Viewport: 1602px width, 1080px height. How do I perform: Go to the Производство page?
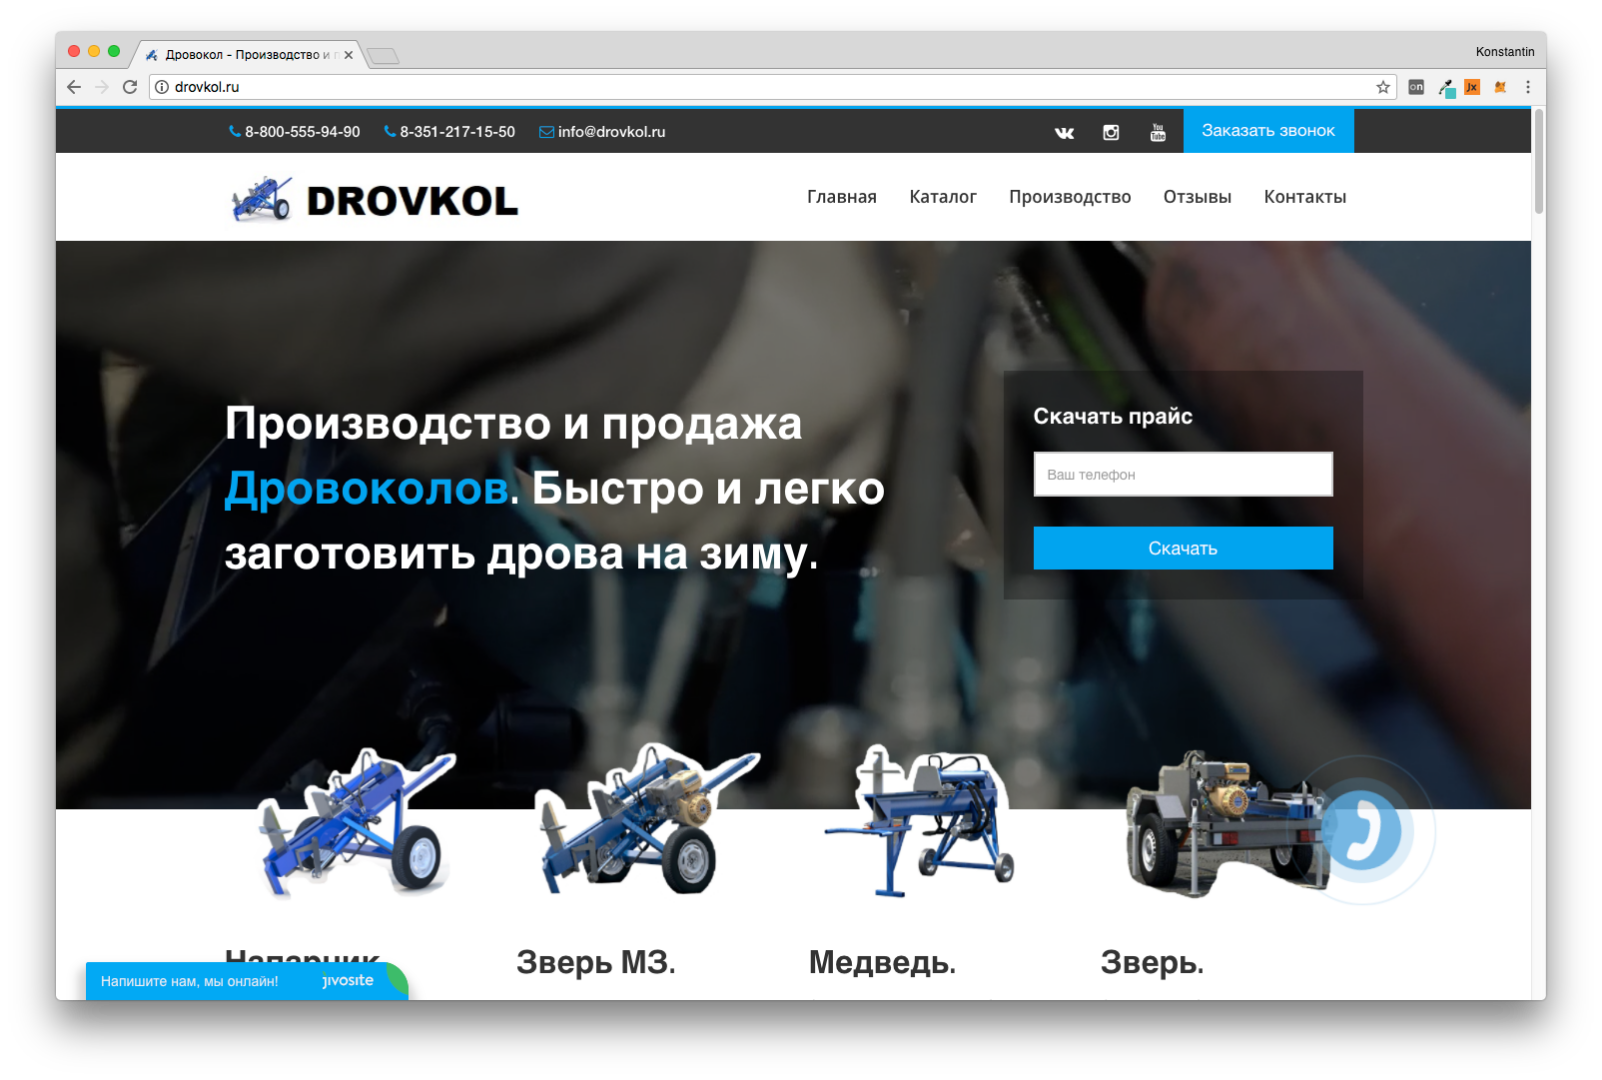[1069, 197]
